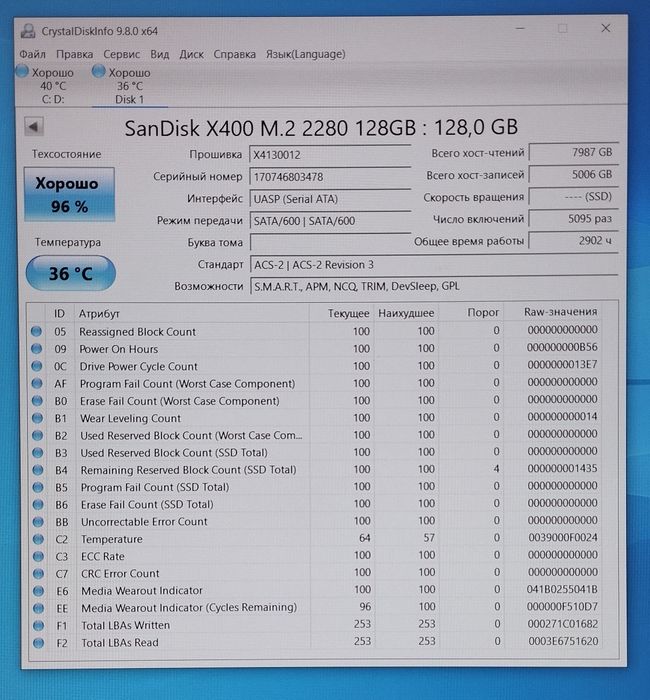Click status dot of CRC Error Count

tap(38, 573)
